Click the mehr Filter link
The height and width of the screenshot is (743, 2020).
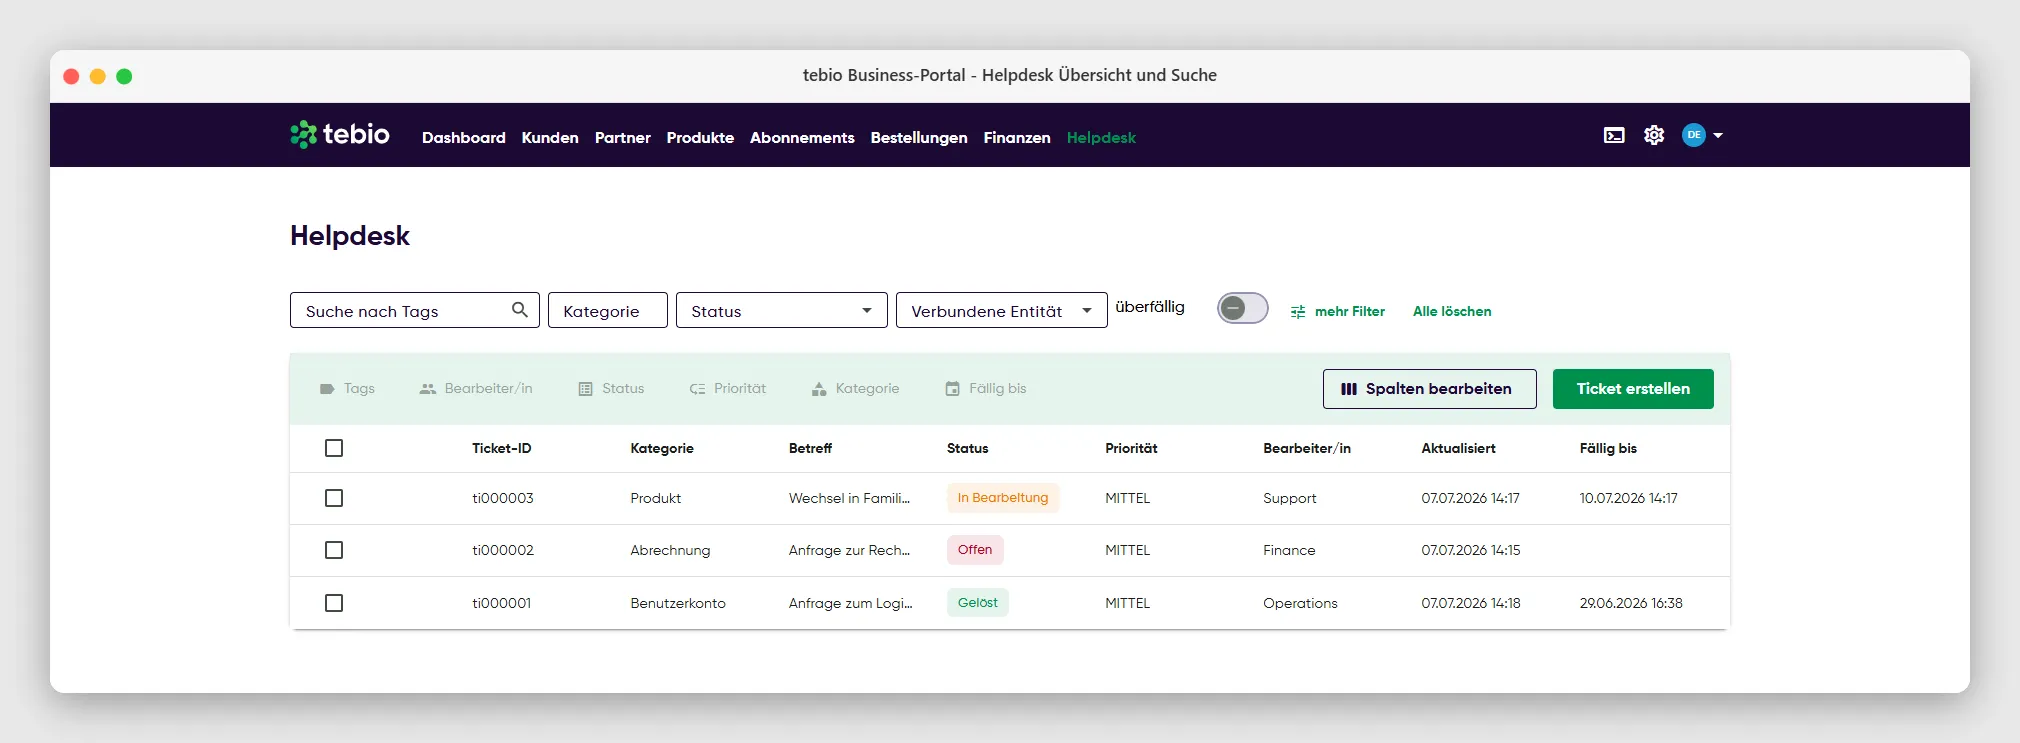click(x=1350, y=312)
